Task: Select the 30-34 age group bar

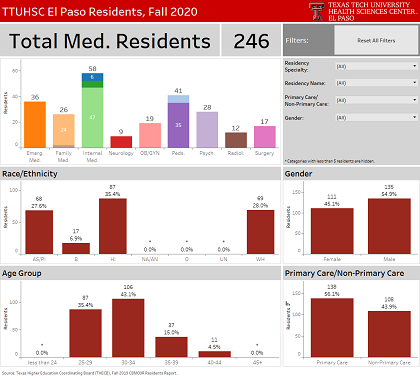Action: [x=128, y=328]
